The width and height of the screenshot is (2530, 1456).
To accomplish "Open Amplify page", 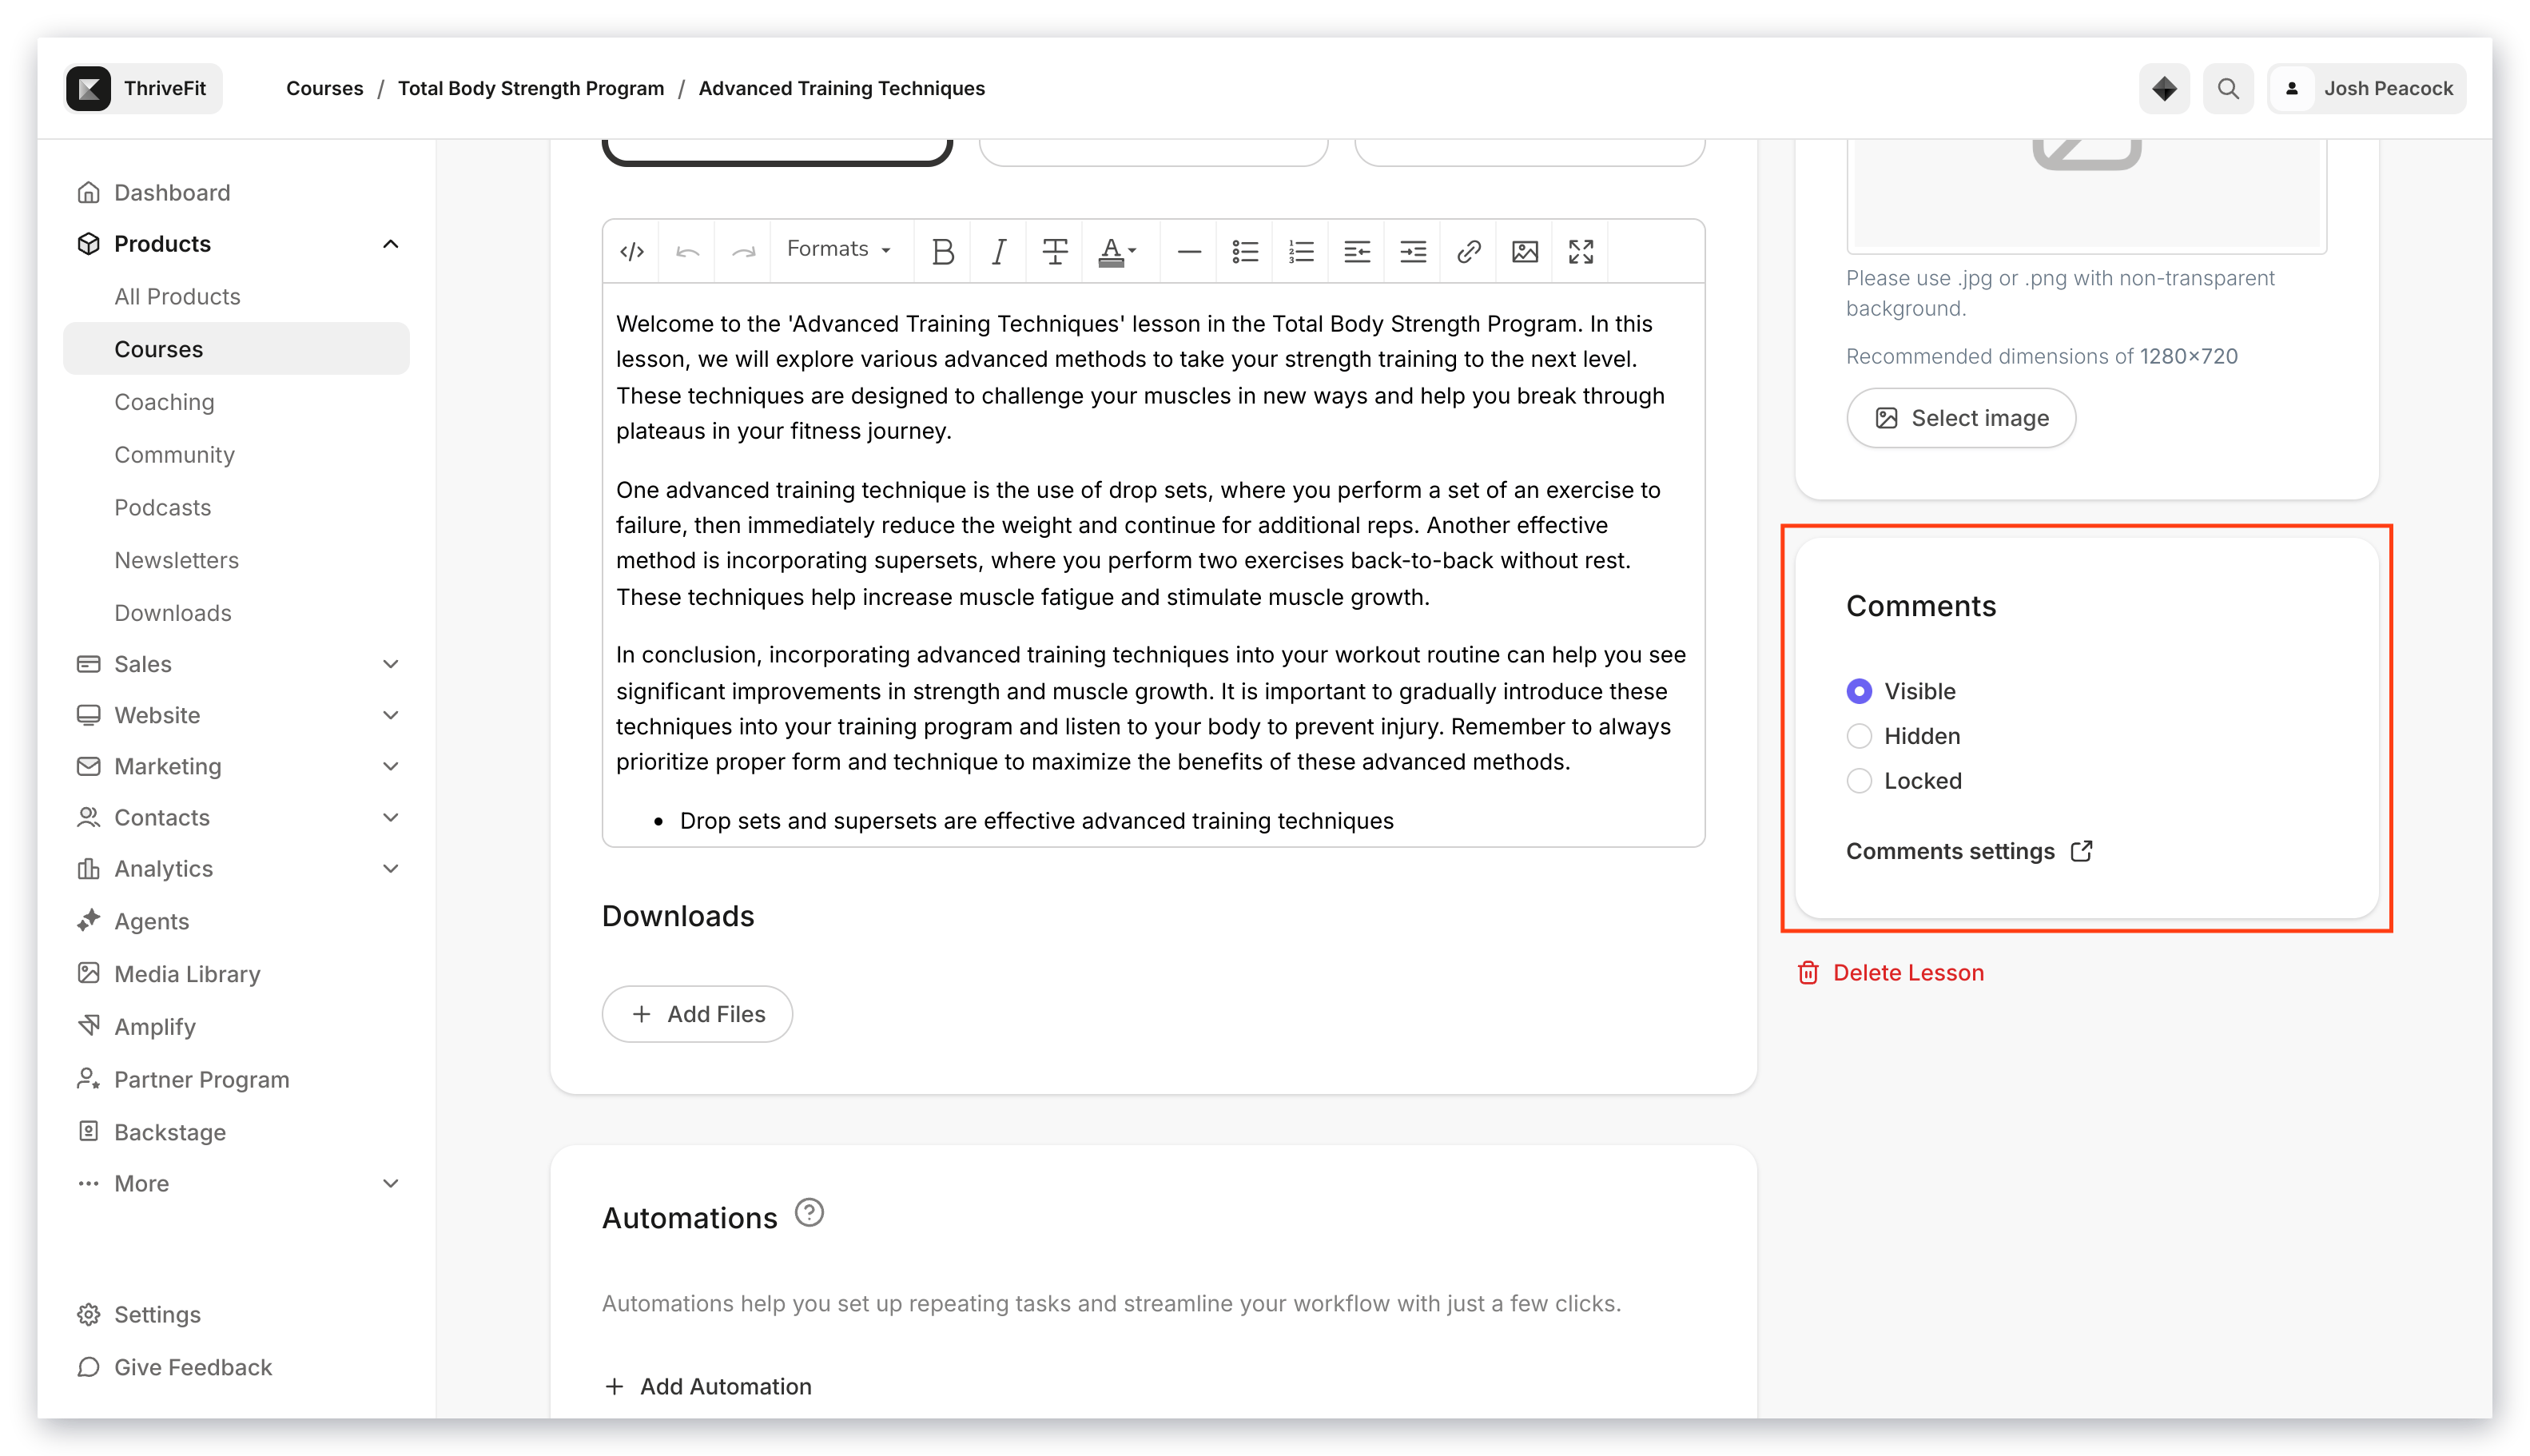I will [x=236, y=1027].
